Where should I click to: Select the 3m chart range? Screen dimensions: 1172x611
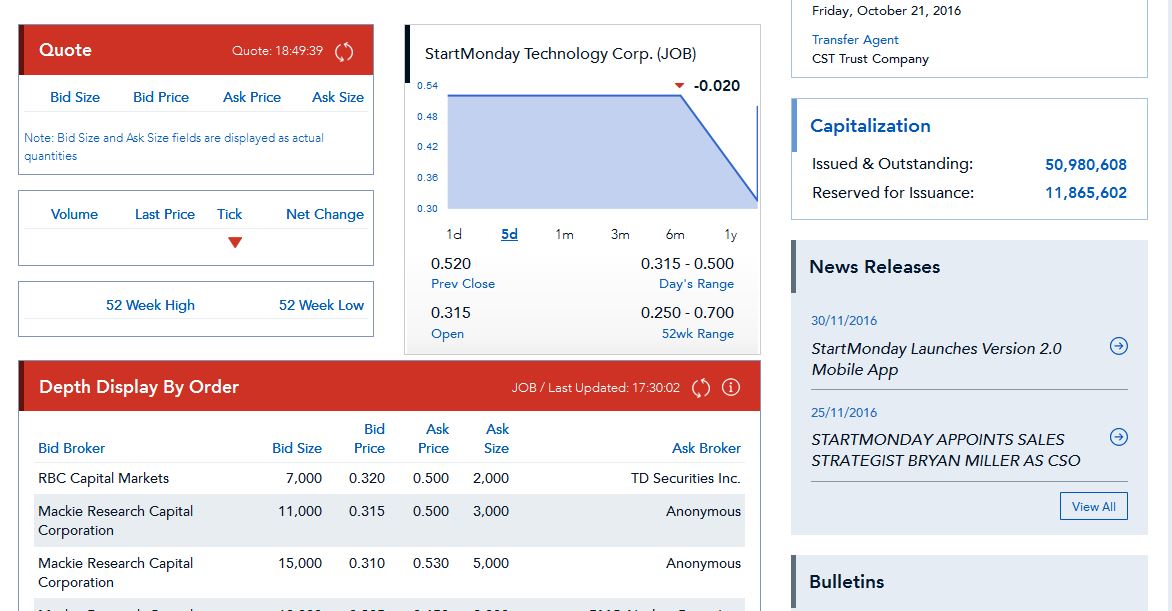pos(620,235)
